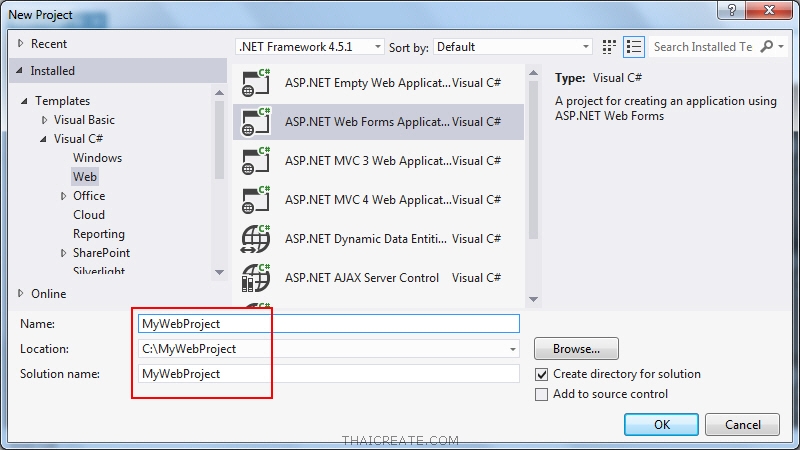Click the Browse... button
The image size is (800, 450).
tap(577, 349)
